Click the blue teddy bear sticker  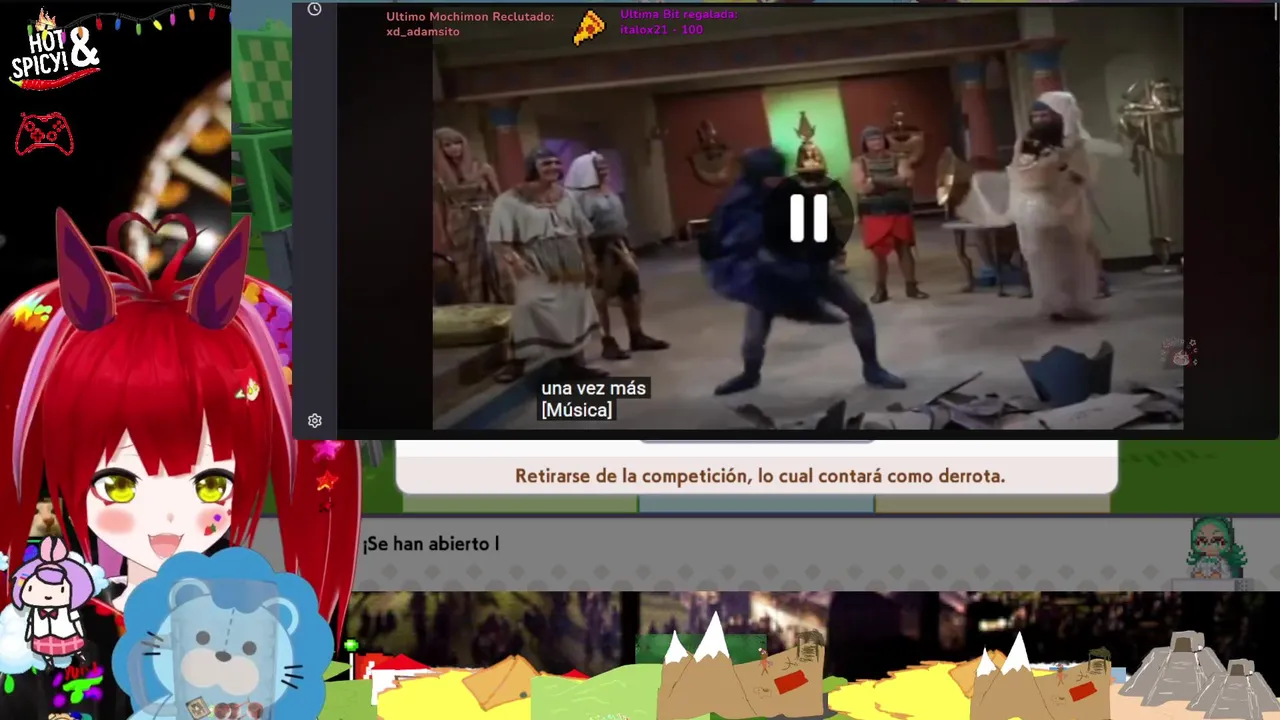[x=222, y=635]
